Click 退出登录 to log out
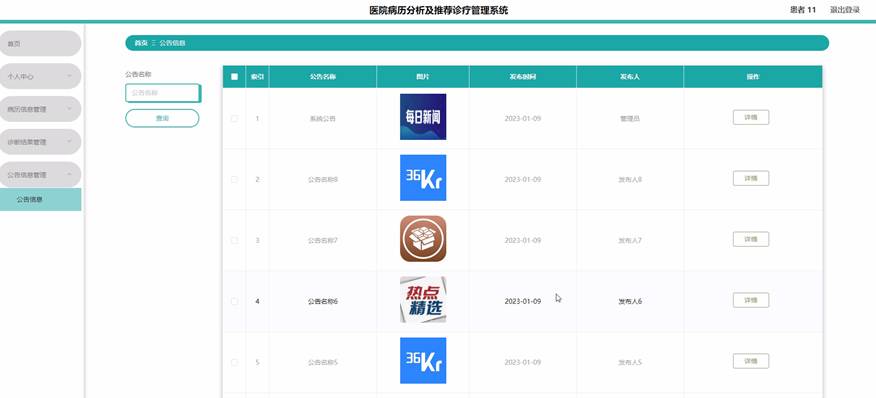Viewport: 876px width, 398px height. [845, 10]
